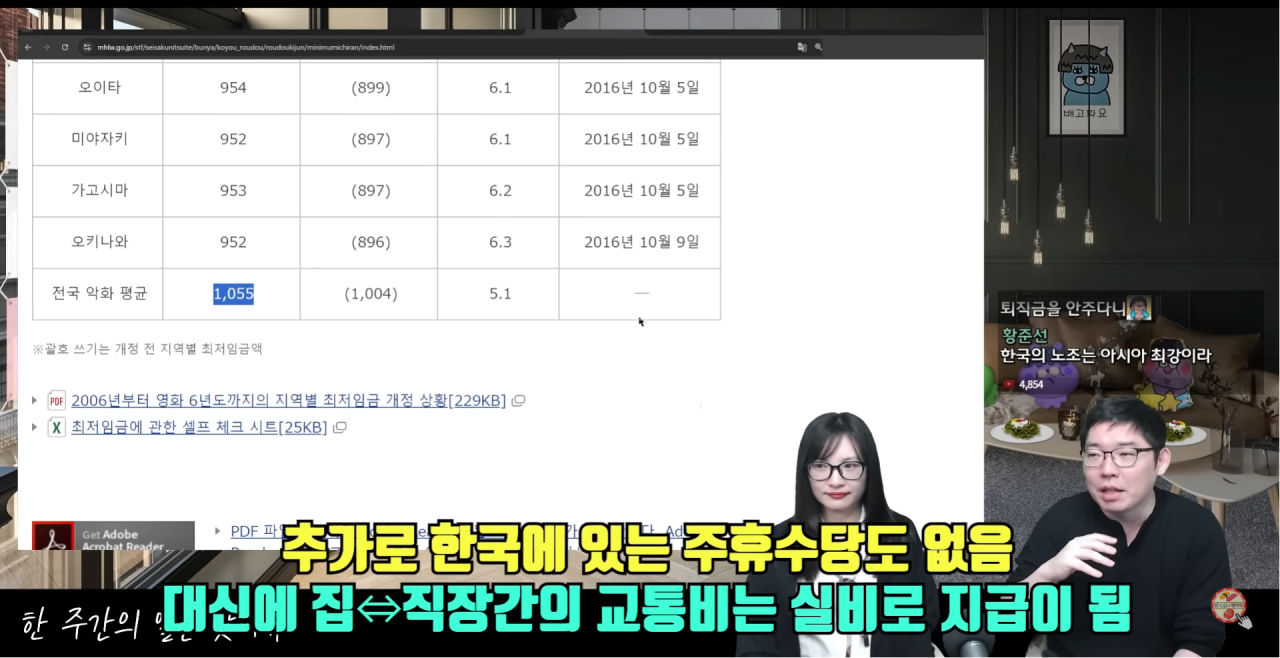Reload the page with the refresh icon

pos(65,47)
